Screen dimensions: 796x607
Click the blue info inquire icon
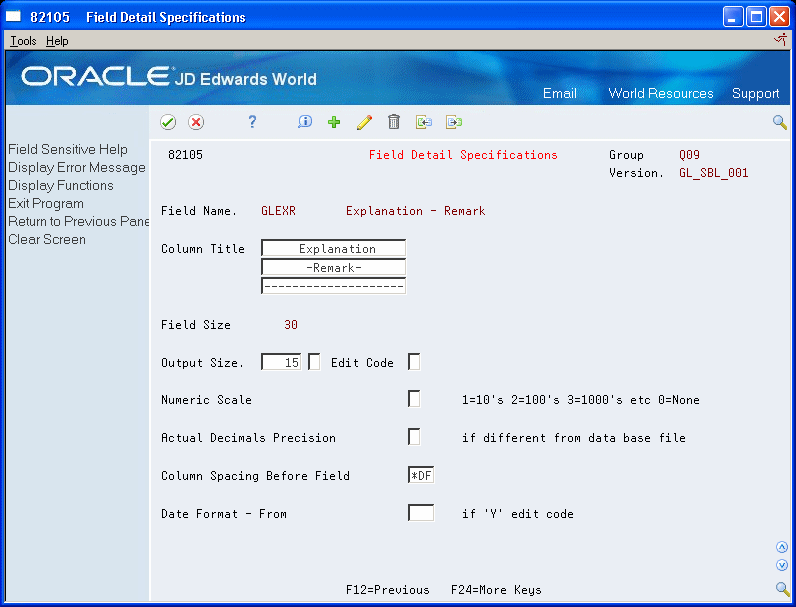305,122
